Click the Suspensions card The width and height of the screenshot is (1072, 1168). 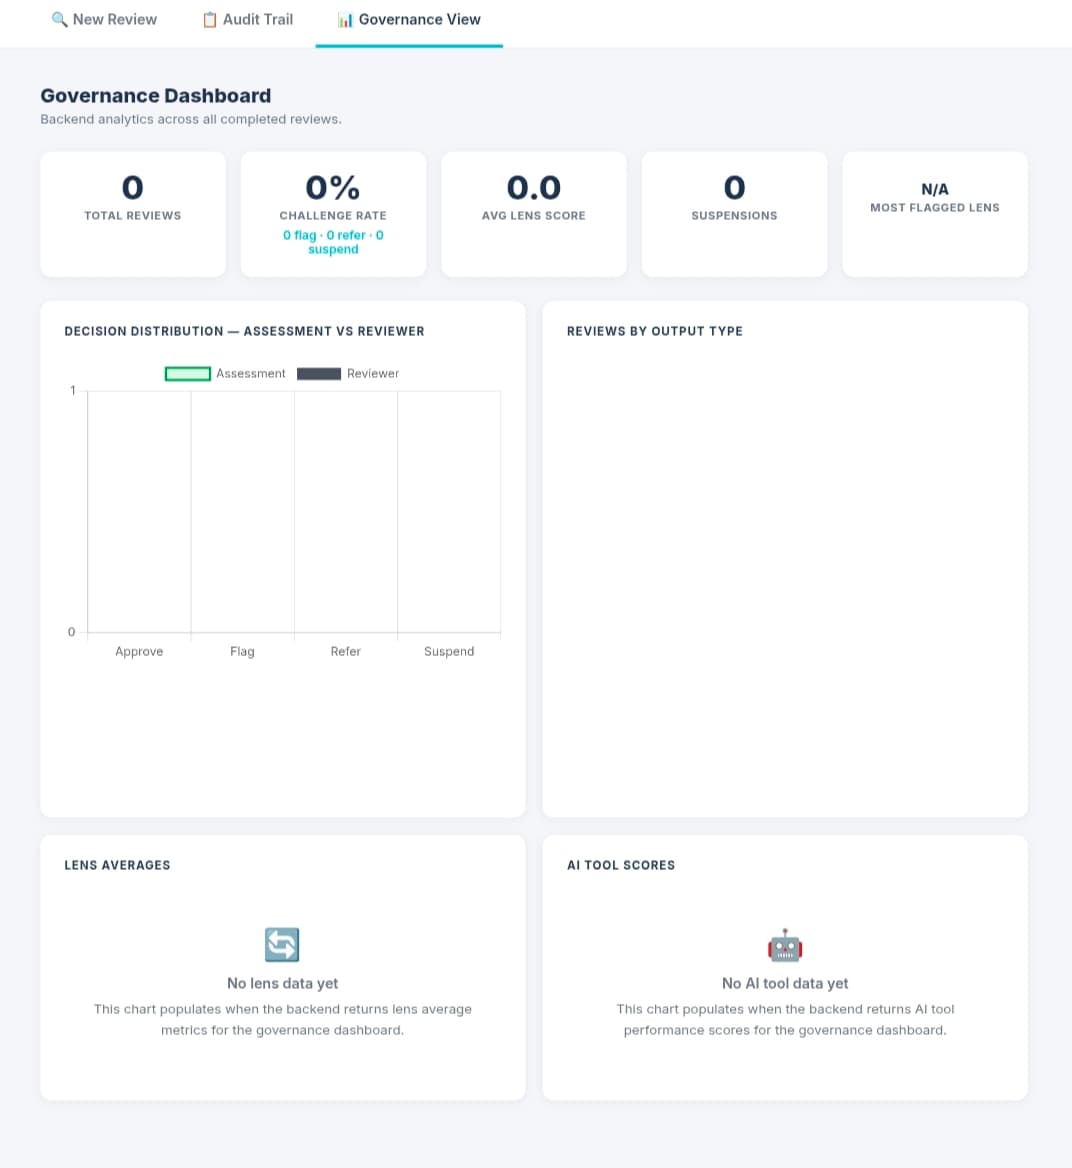pyautogui.click(x=734, y=215)
